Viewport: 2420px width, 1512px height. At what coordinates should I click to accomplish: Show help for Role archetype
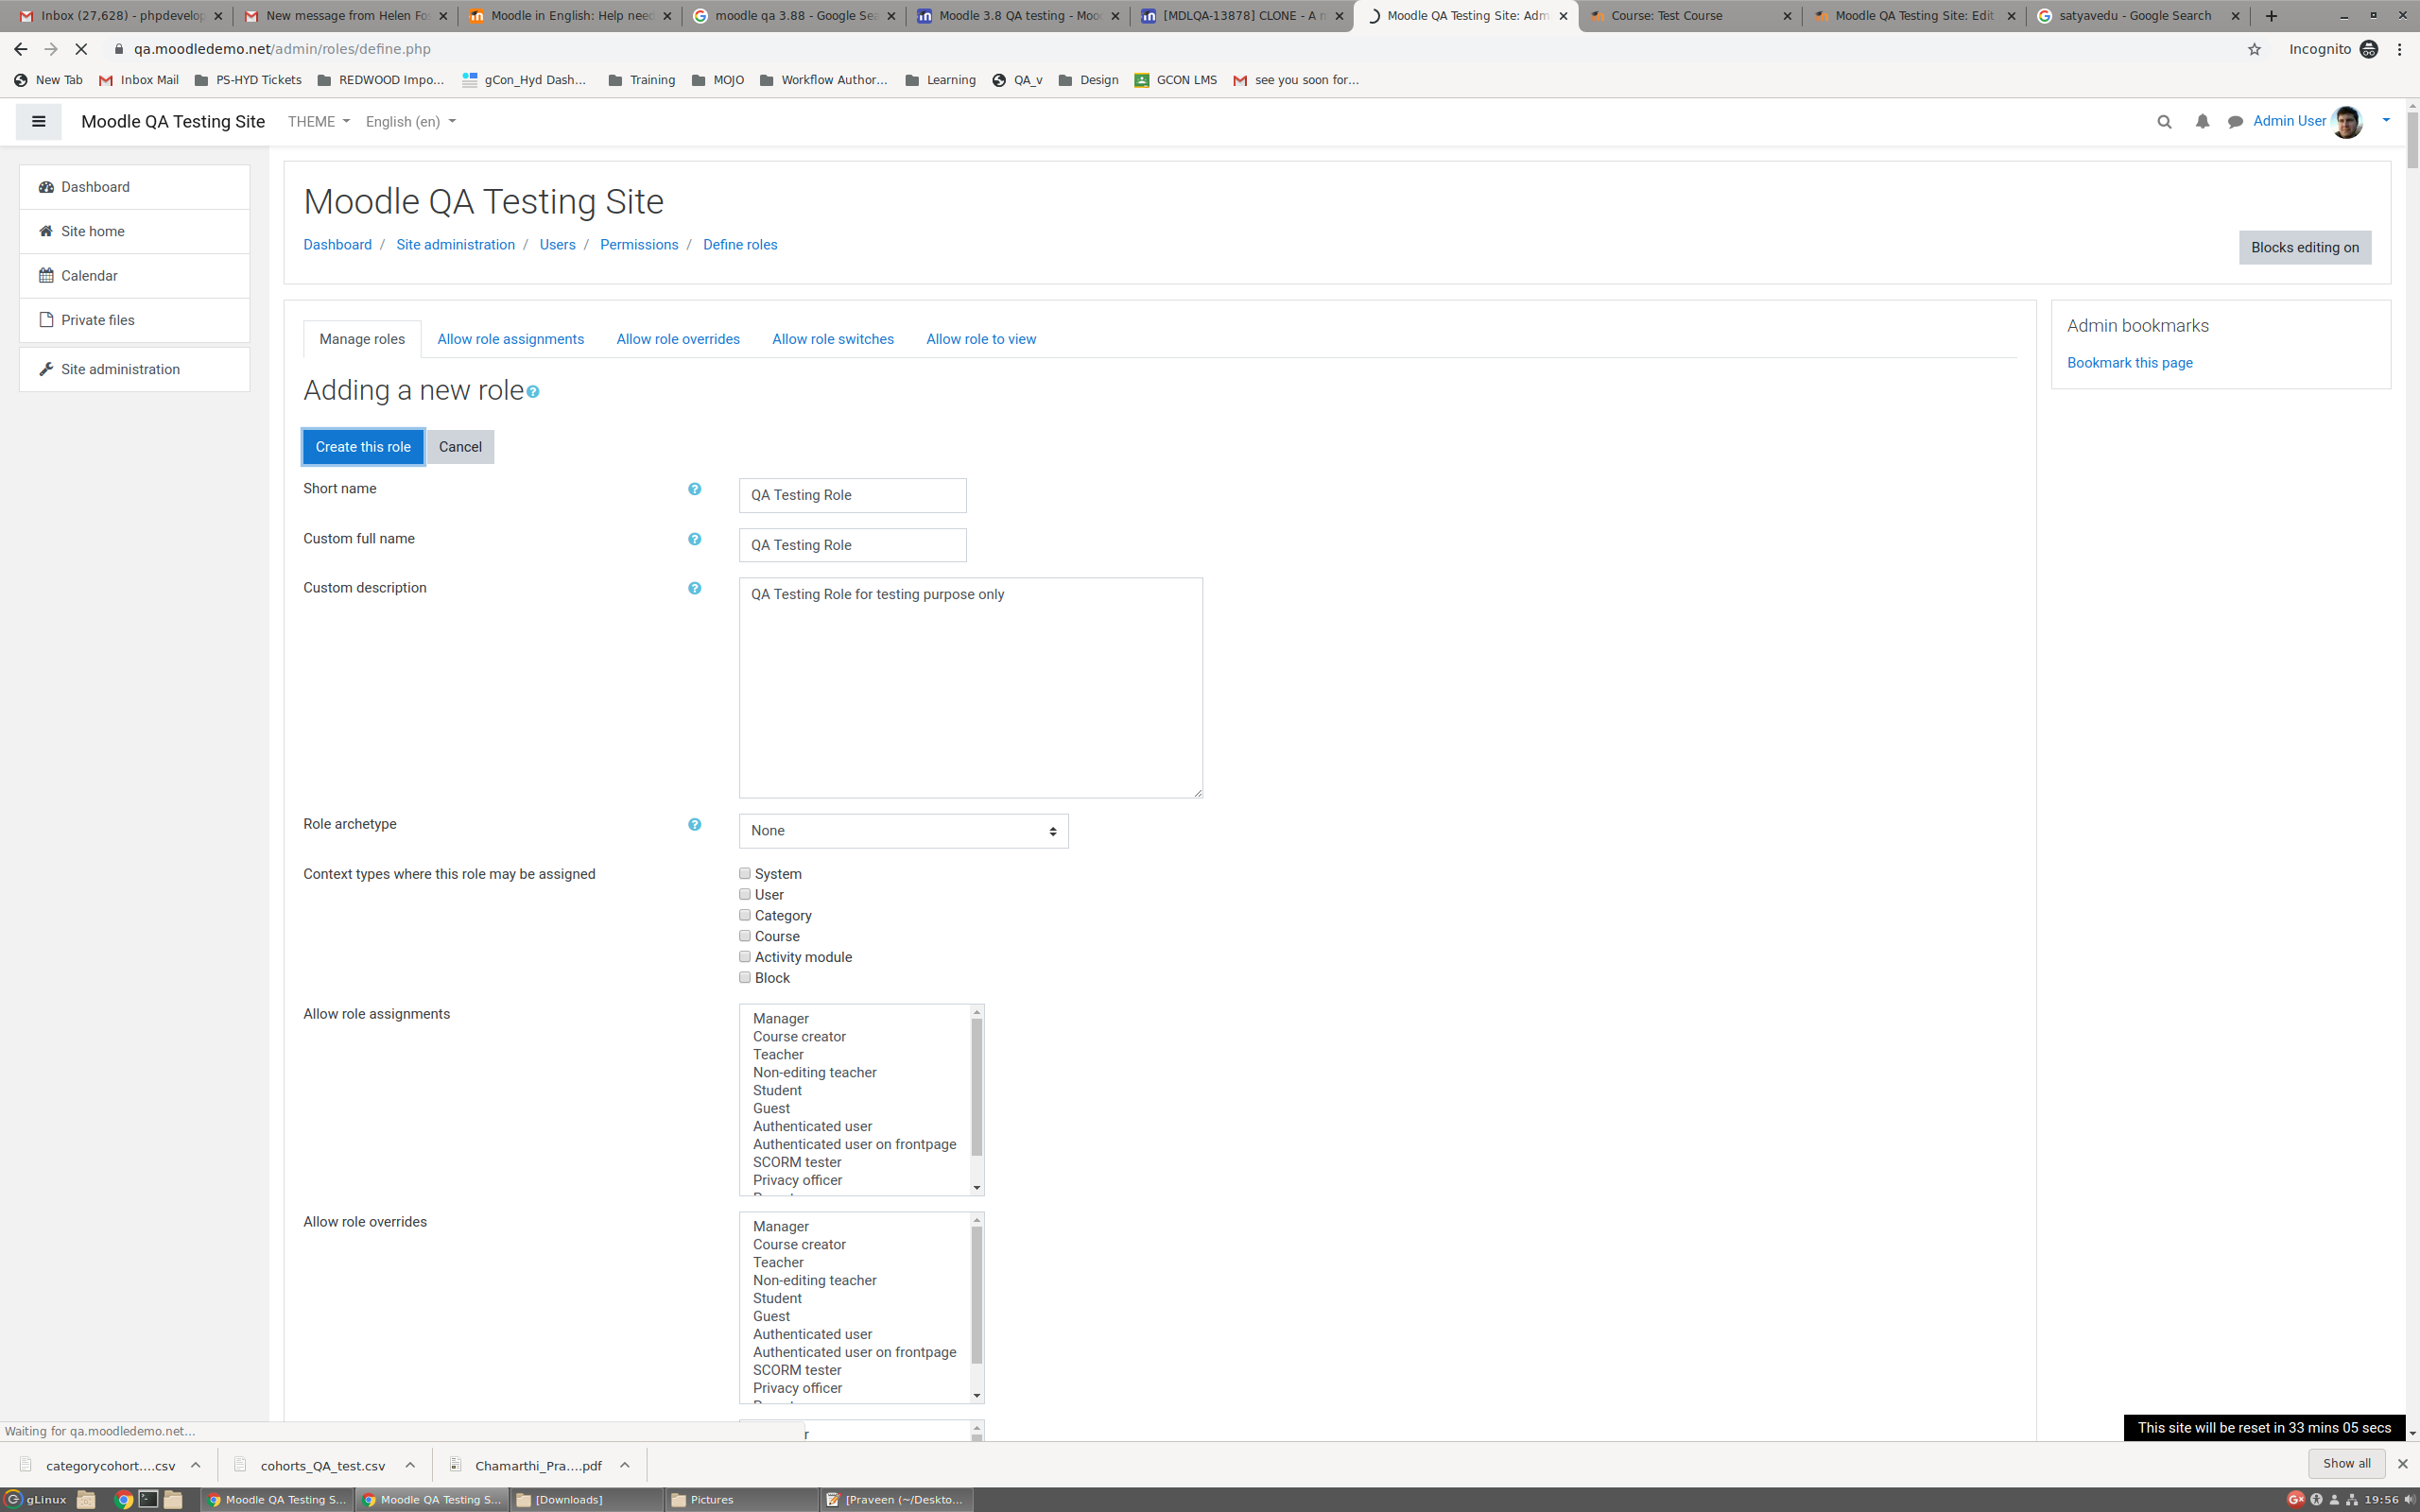tap(694, 824)
